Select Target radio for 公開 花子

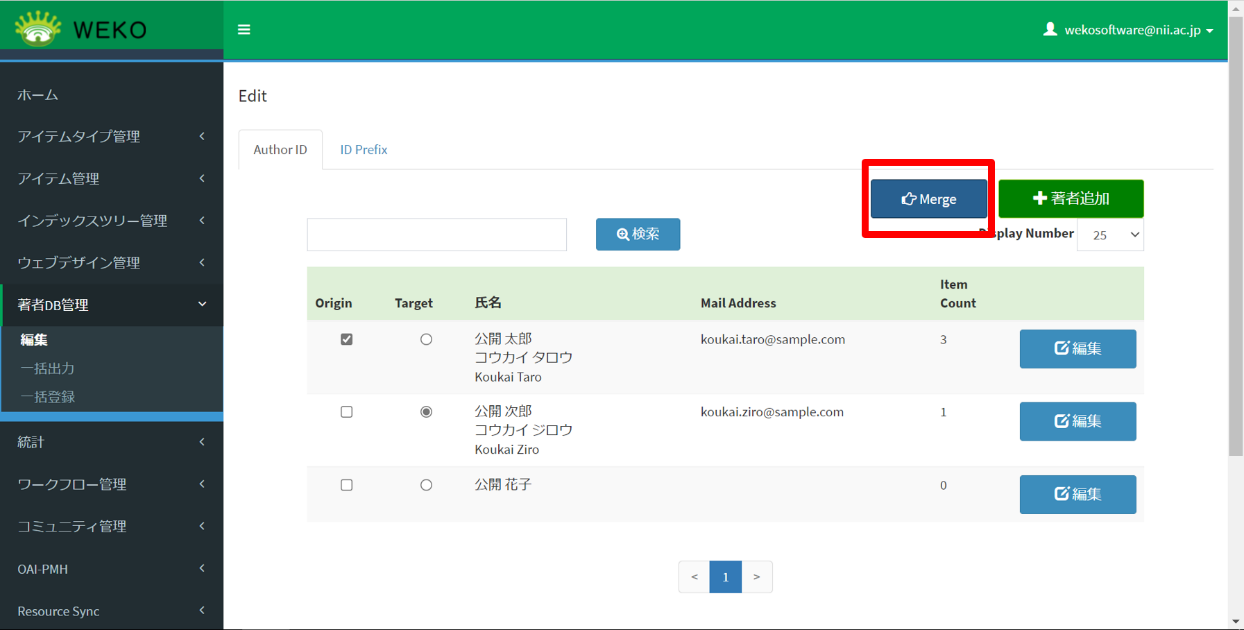[x=426, y=485]
